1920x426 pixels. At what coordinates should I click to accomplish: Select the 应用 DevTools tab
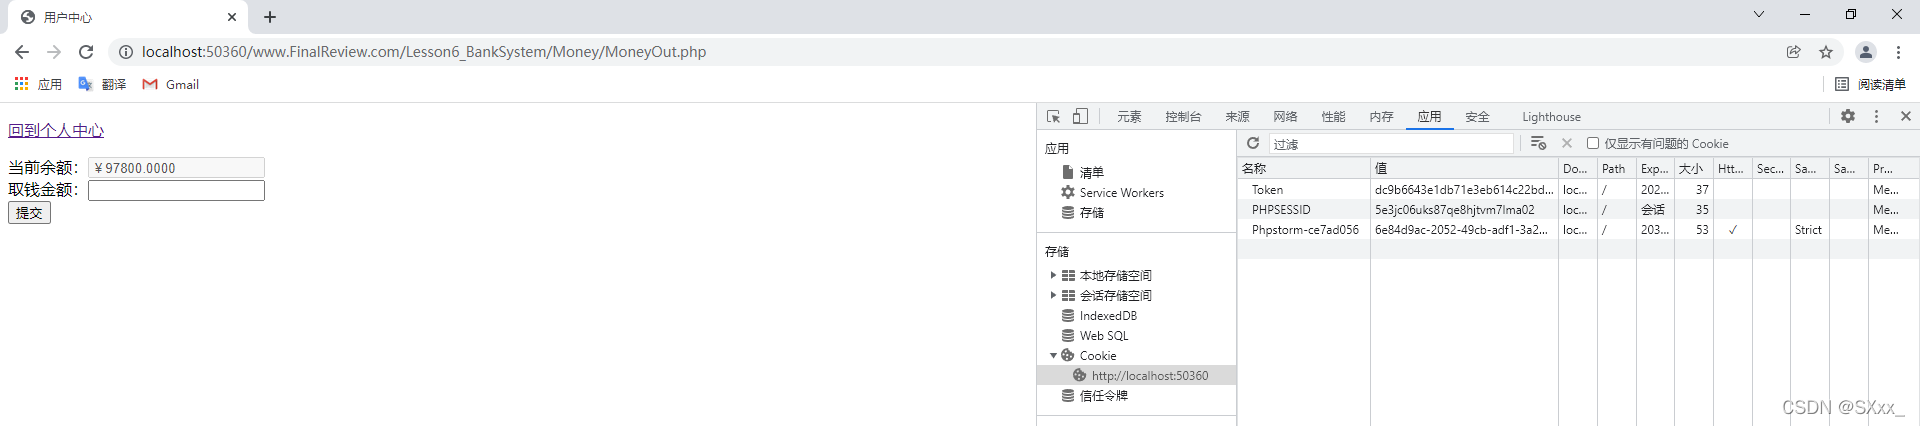pyautogui.click(x=1430, y=117)
